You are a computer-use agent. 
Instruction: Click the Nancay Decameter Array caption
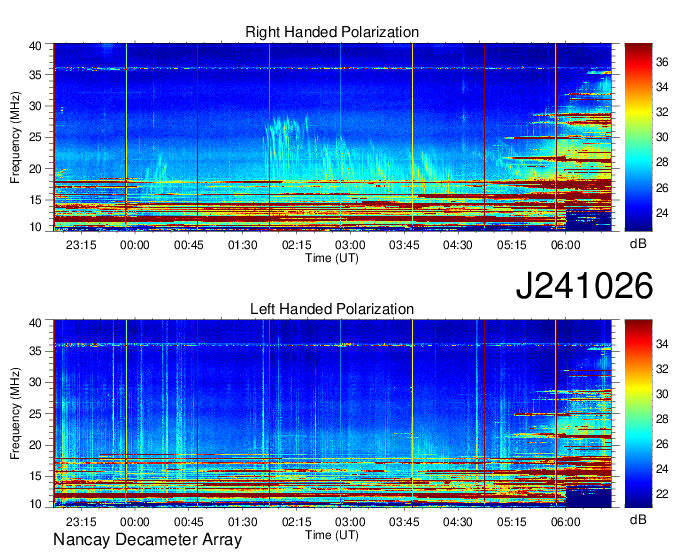147,539
